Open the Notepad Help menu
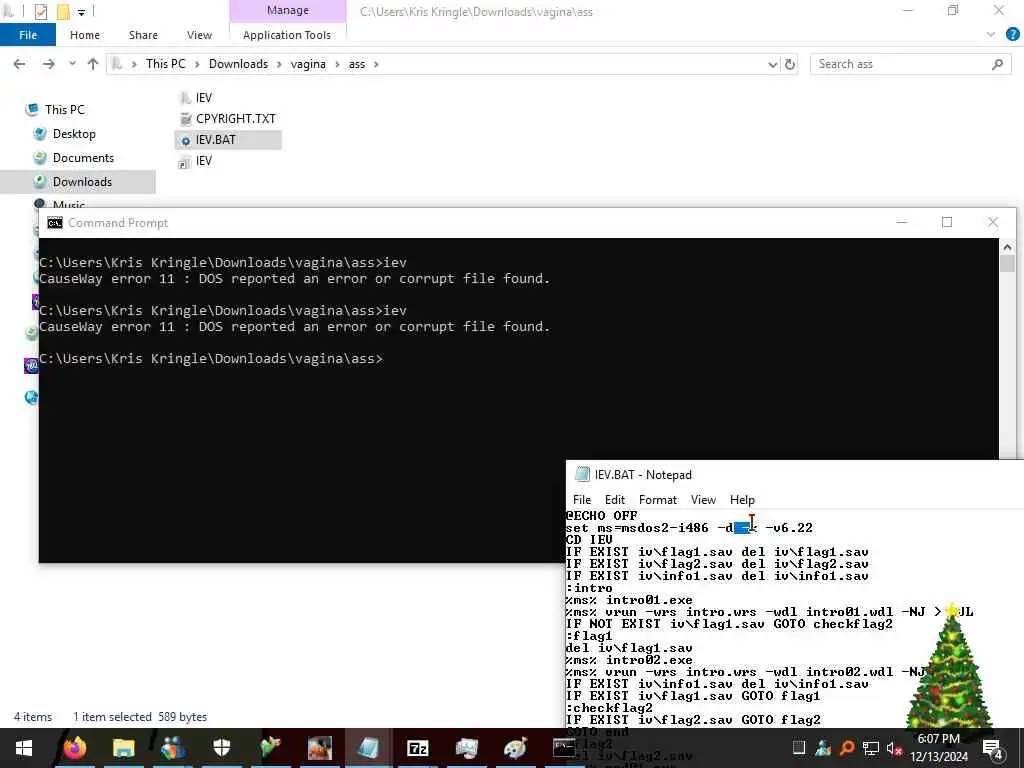 point(742,500)
